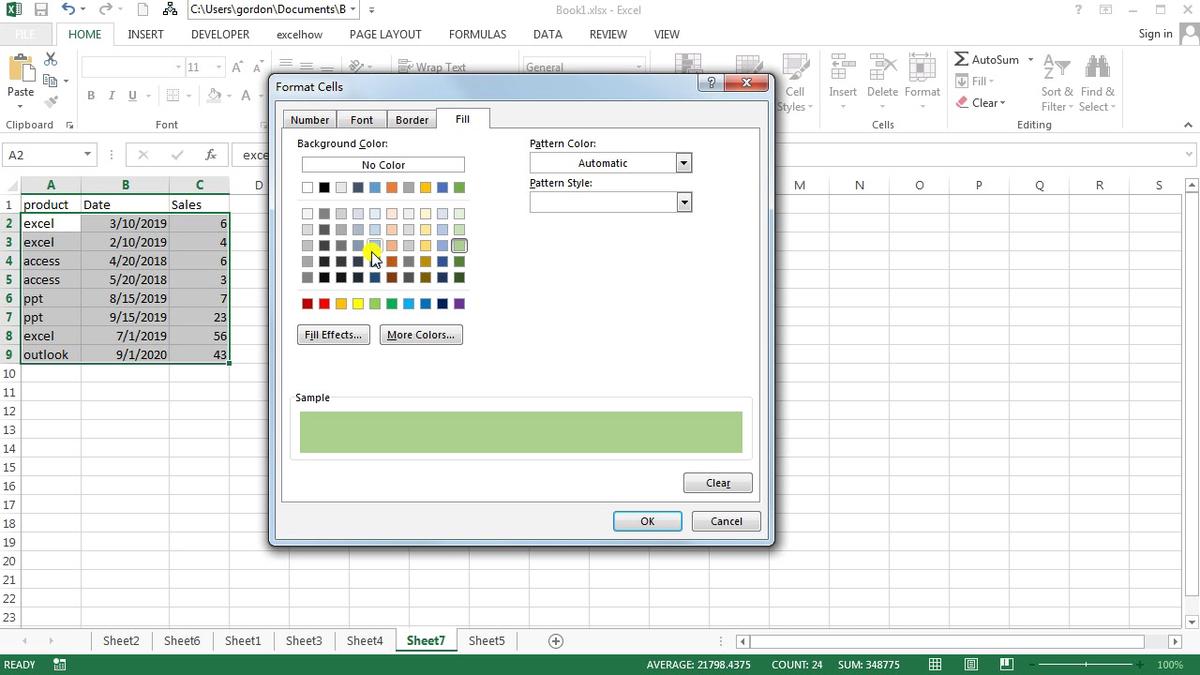This screenshot has width=1200, height=675.
Task: Open the Pattern Style dropdown
Action: 683,202
